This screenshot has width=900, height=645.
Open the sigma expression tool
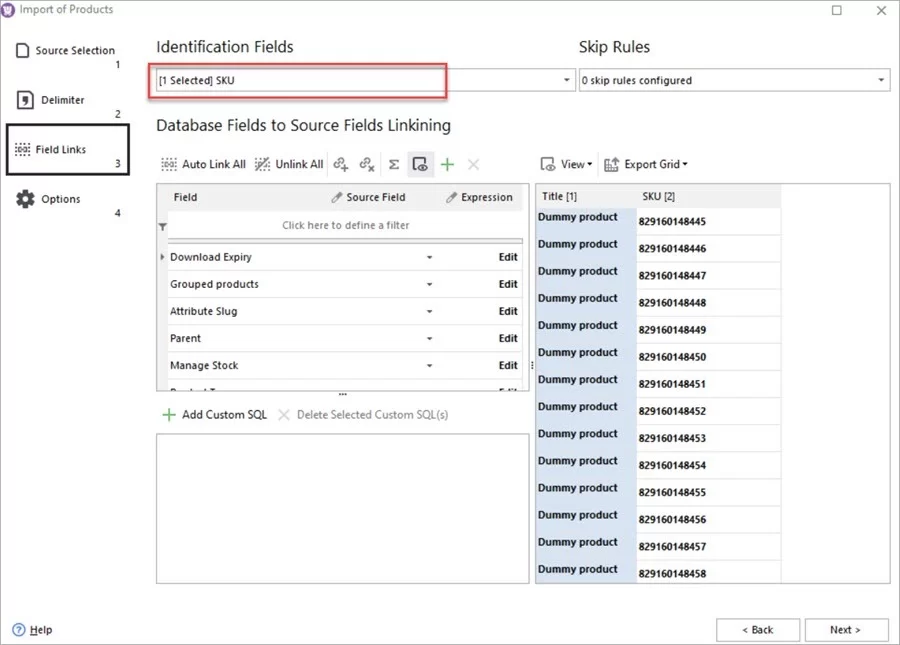(x=393, y=164)
